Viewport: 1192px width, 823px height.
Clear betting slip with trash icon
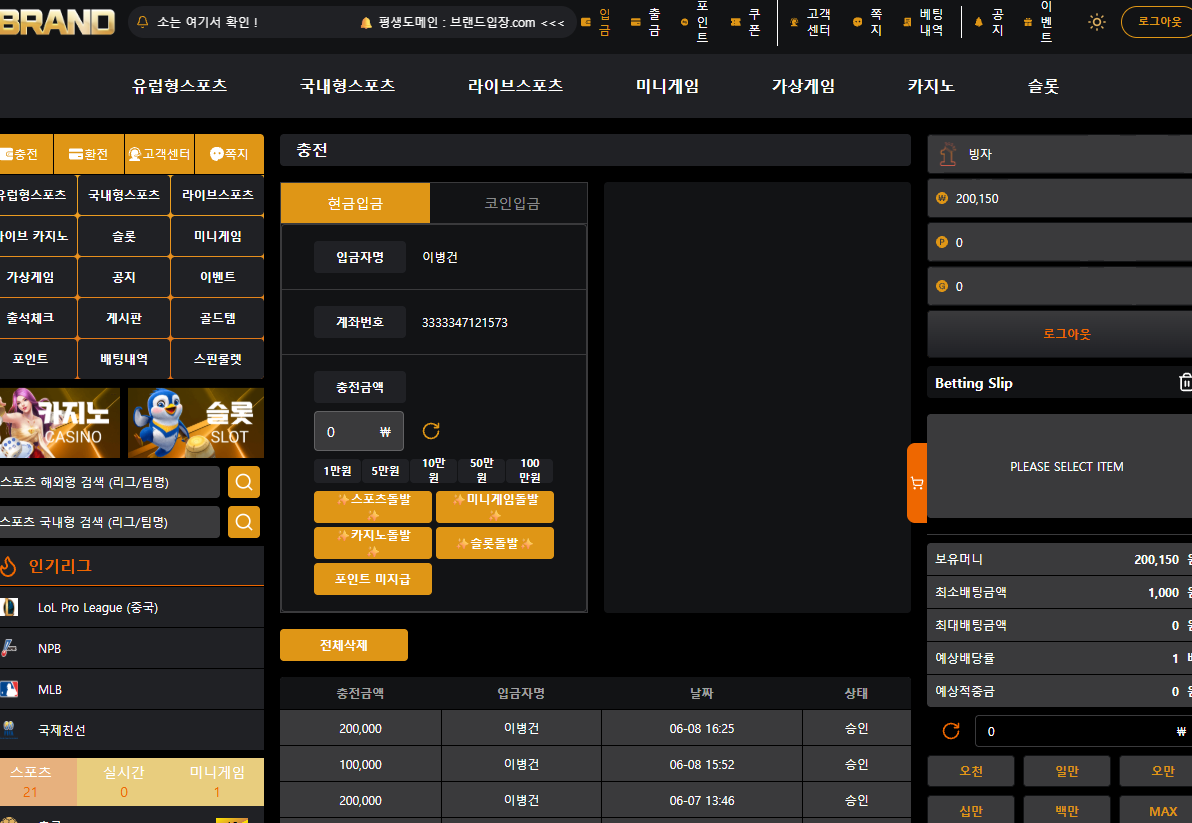click(x=1185, y=382)
